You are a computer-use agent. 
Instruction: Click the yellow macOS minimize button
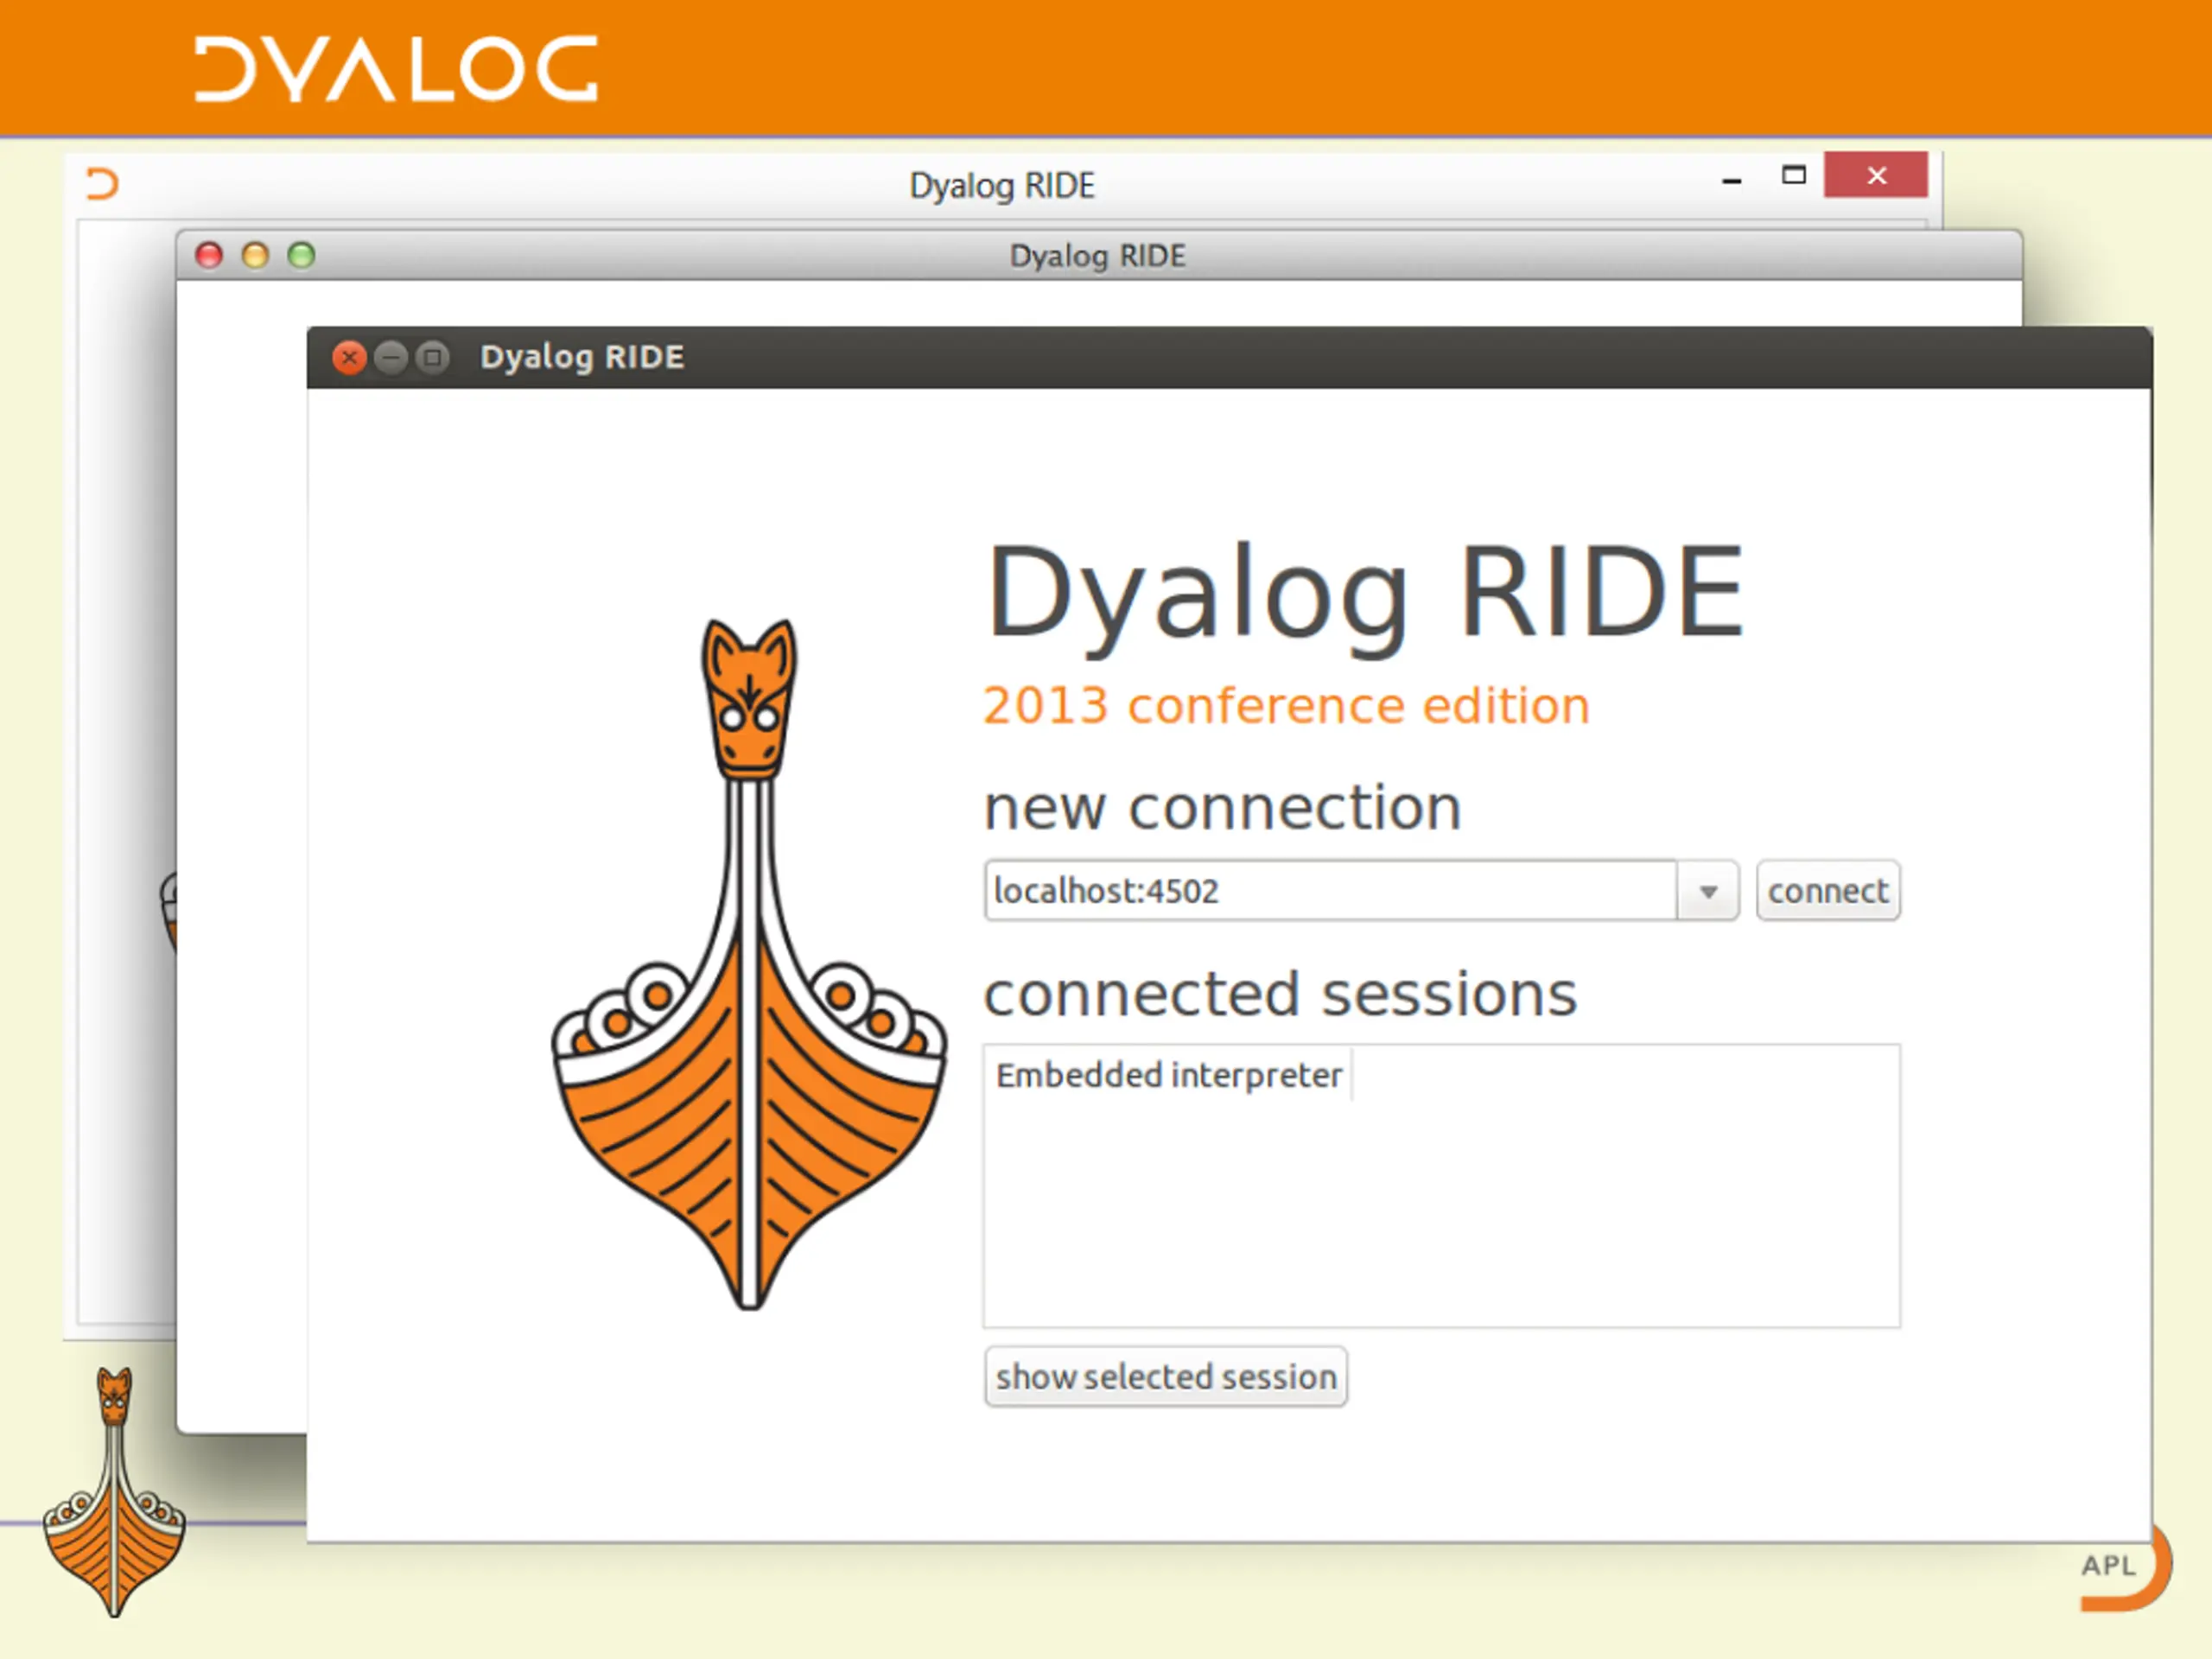[x=255, y=255]
